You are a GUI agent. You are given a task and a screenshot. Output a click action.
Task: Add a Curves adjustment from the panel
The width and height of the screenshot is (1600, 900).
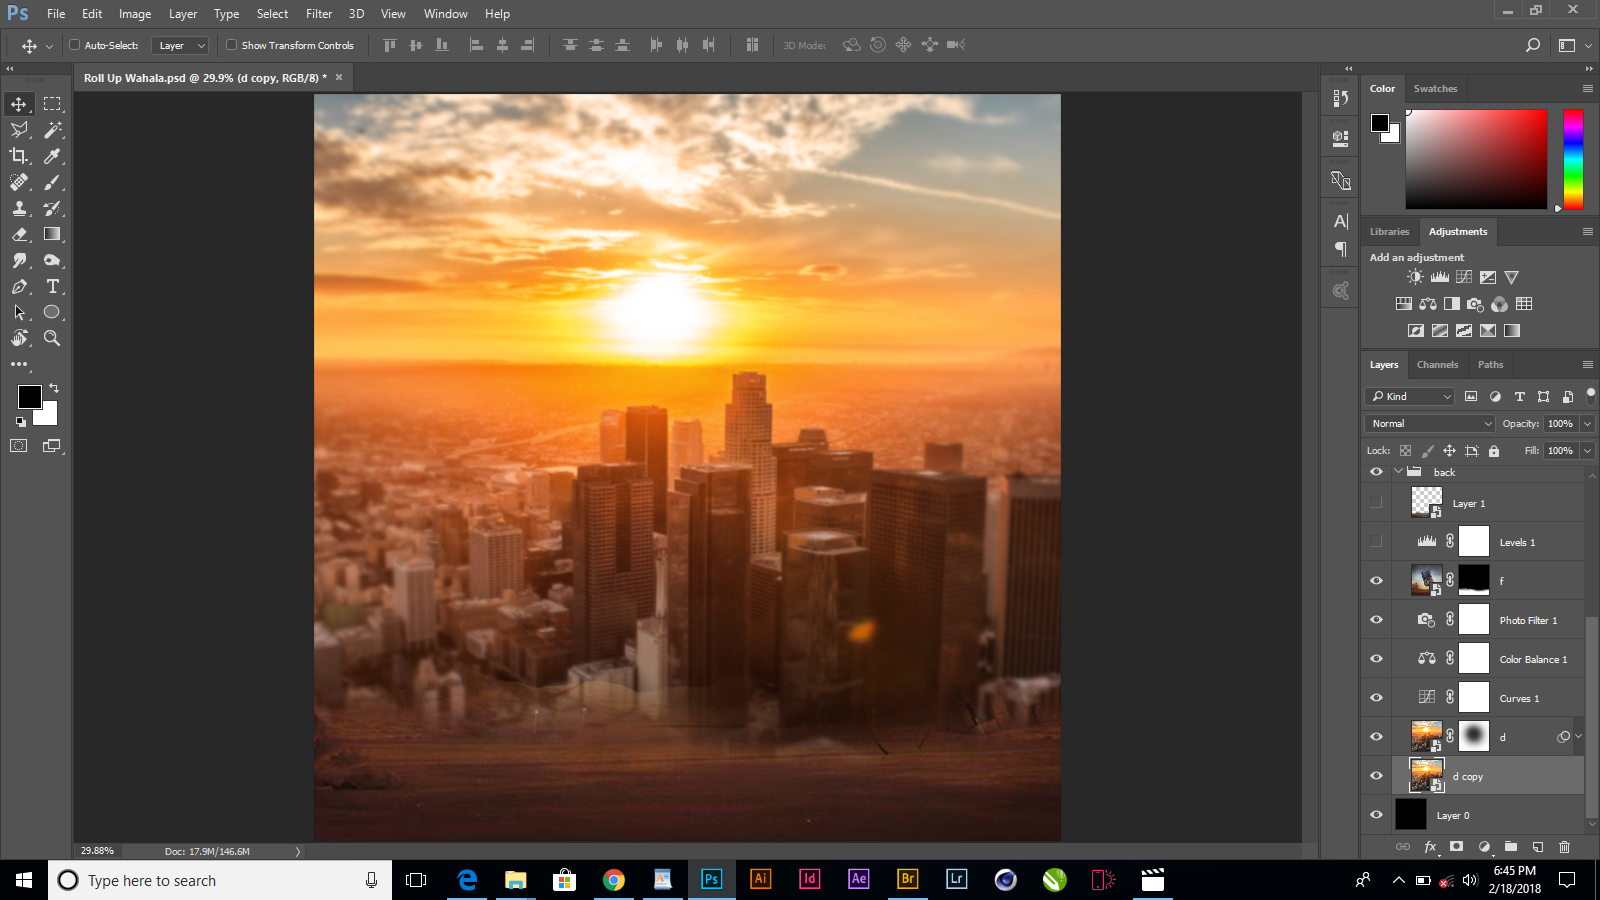point(1464,277)
